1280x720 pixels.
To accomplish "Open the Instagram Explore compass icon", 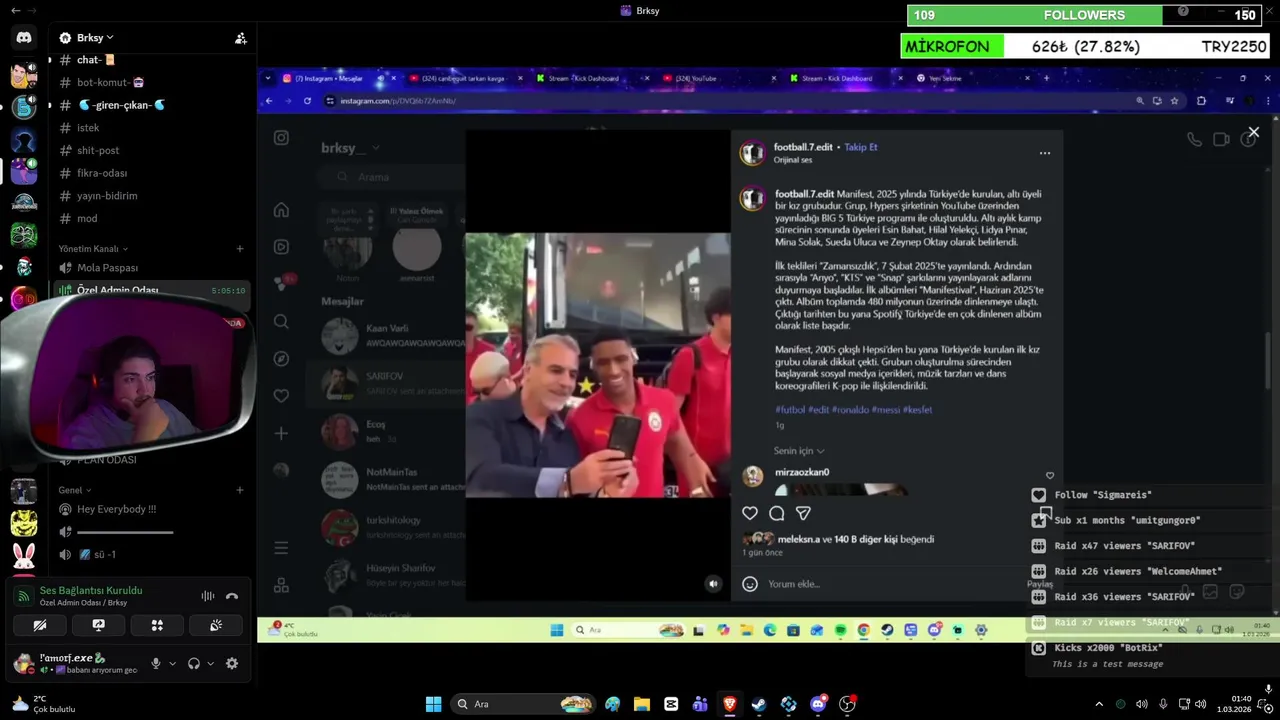I will pyautogui.click(x=281, y=358).
